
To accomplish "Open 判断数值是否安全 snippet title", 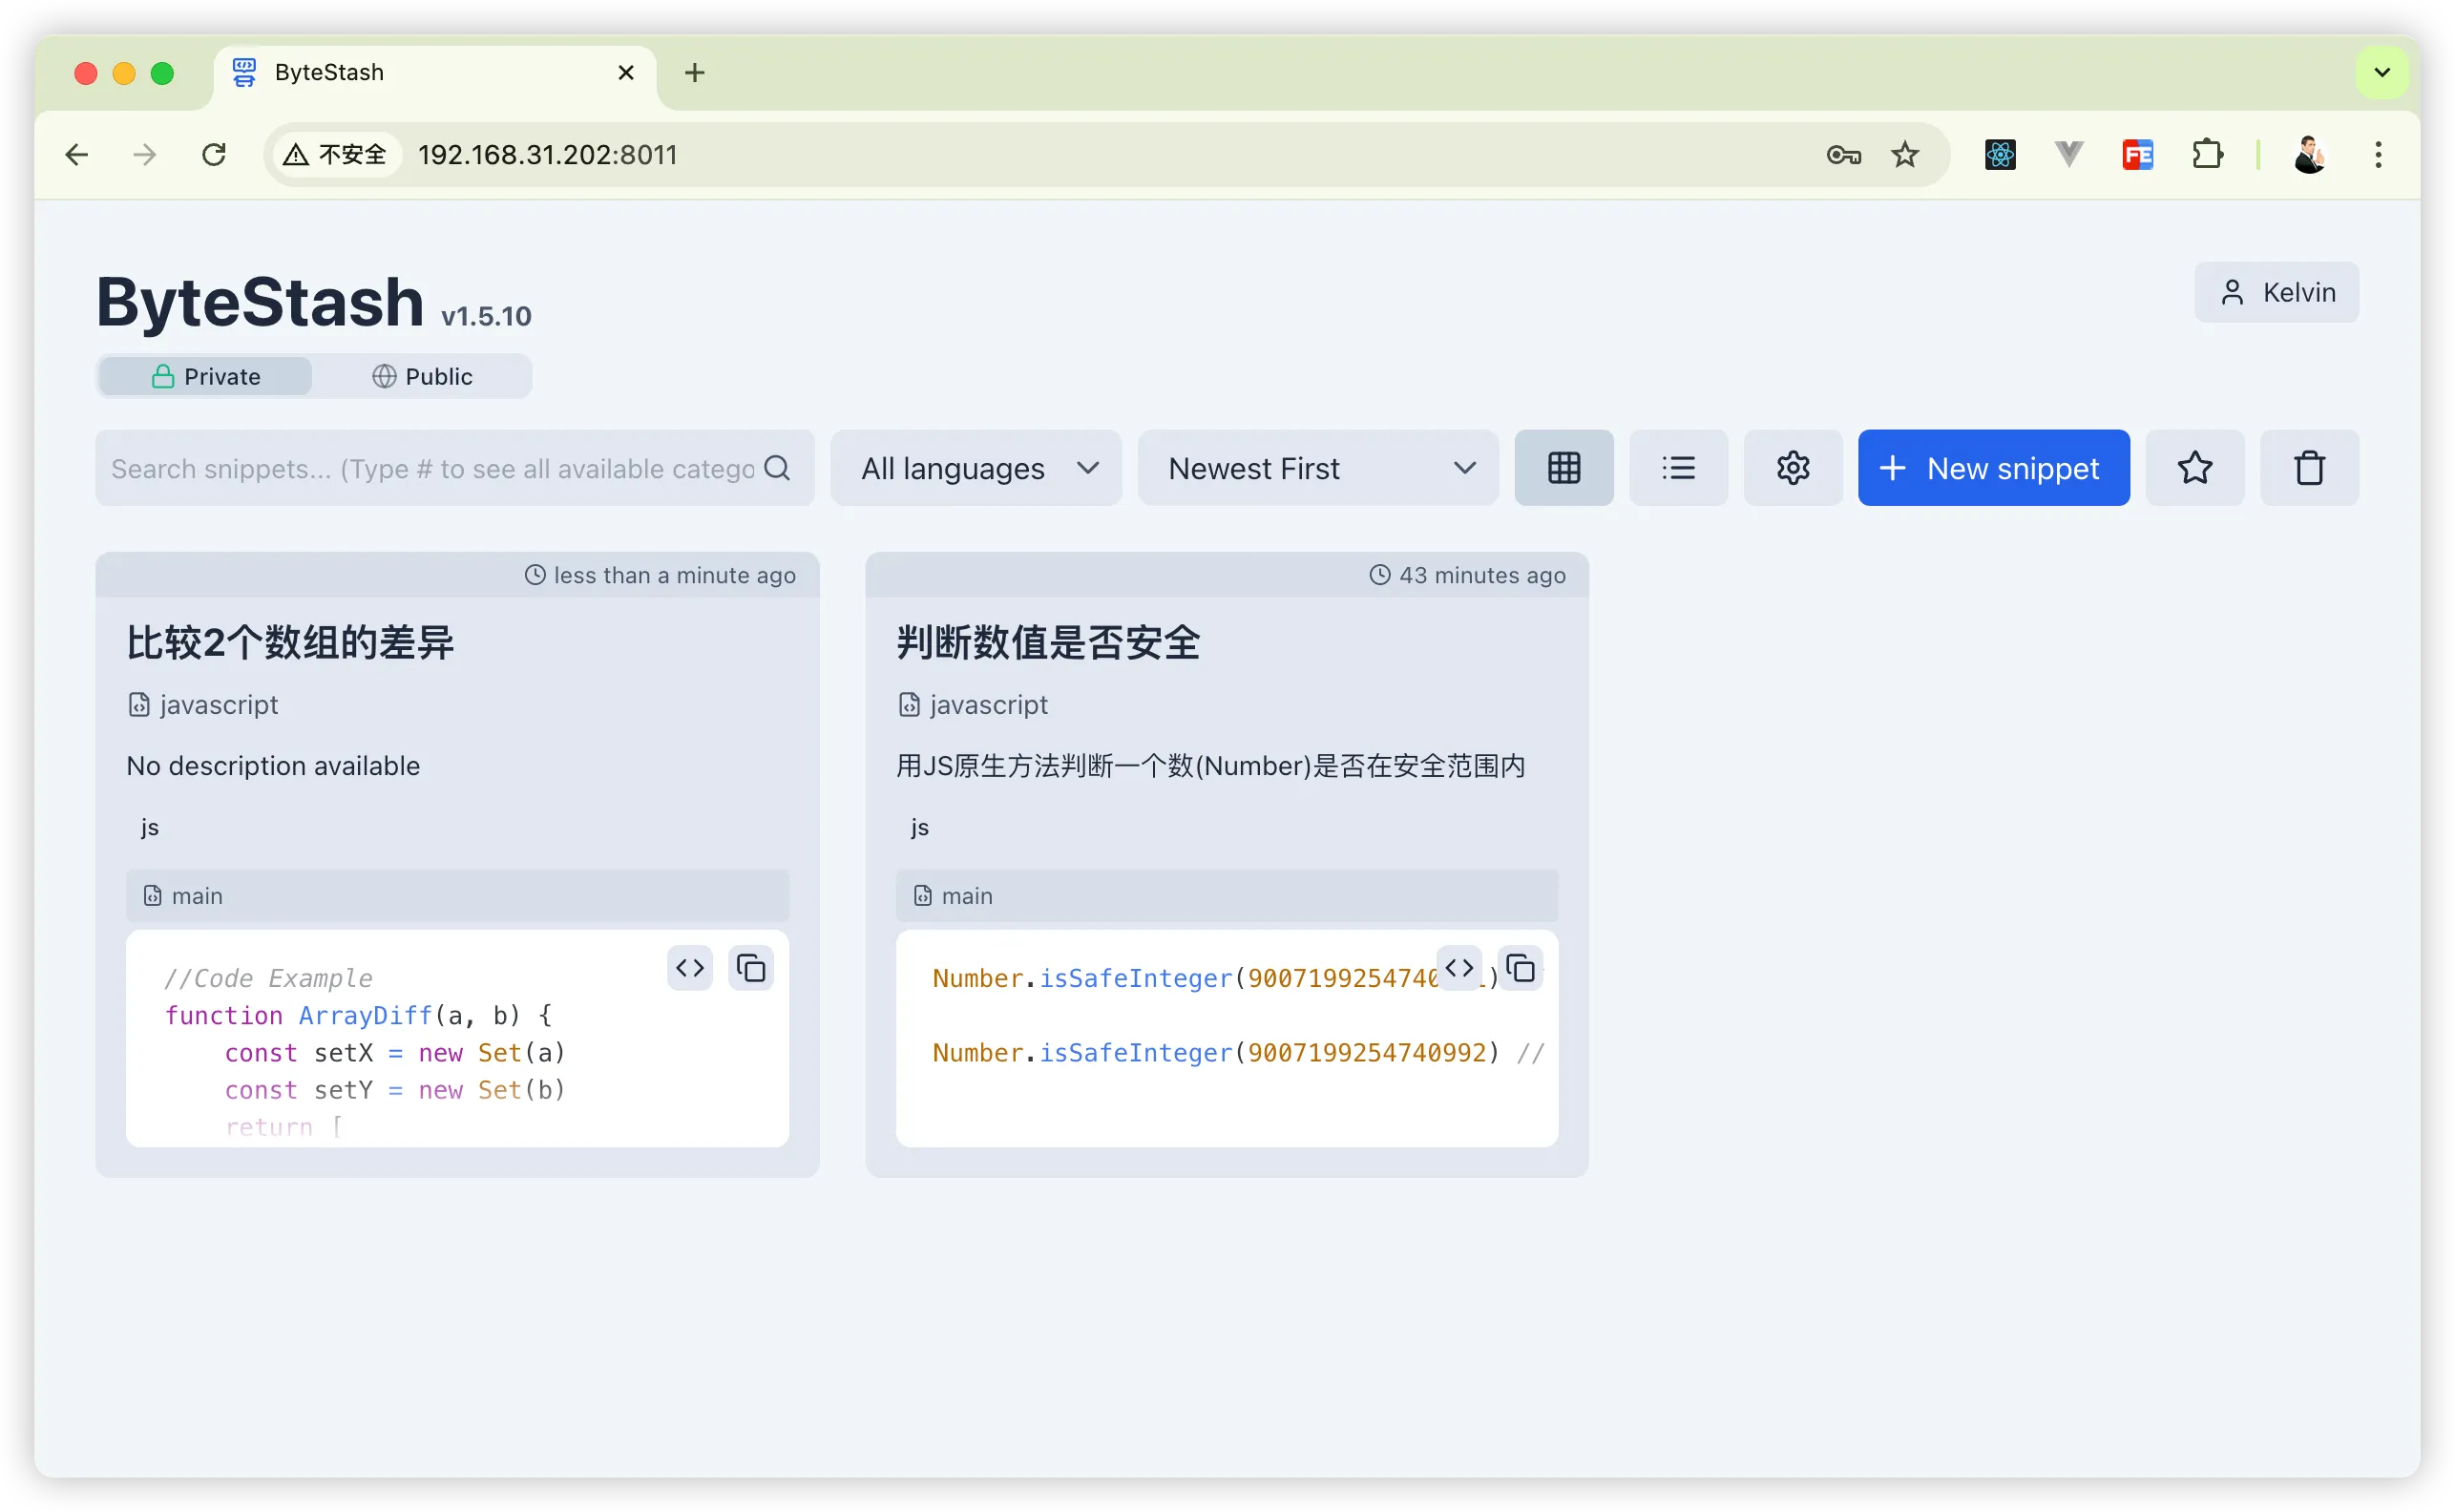I will click(1048, 642).
